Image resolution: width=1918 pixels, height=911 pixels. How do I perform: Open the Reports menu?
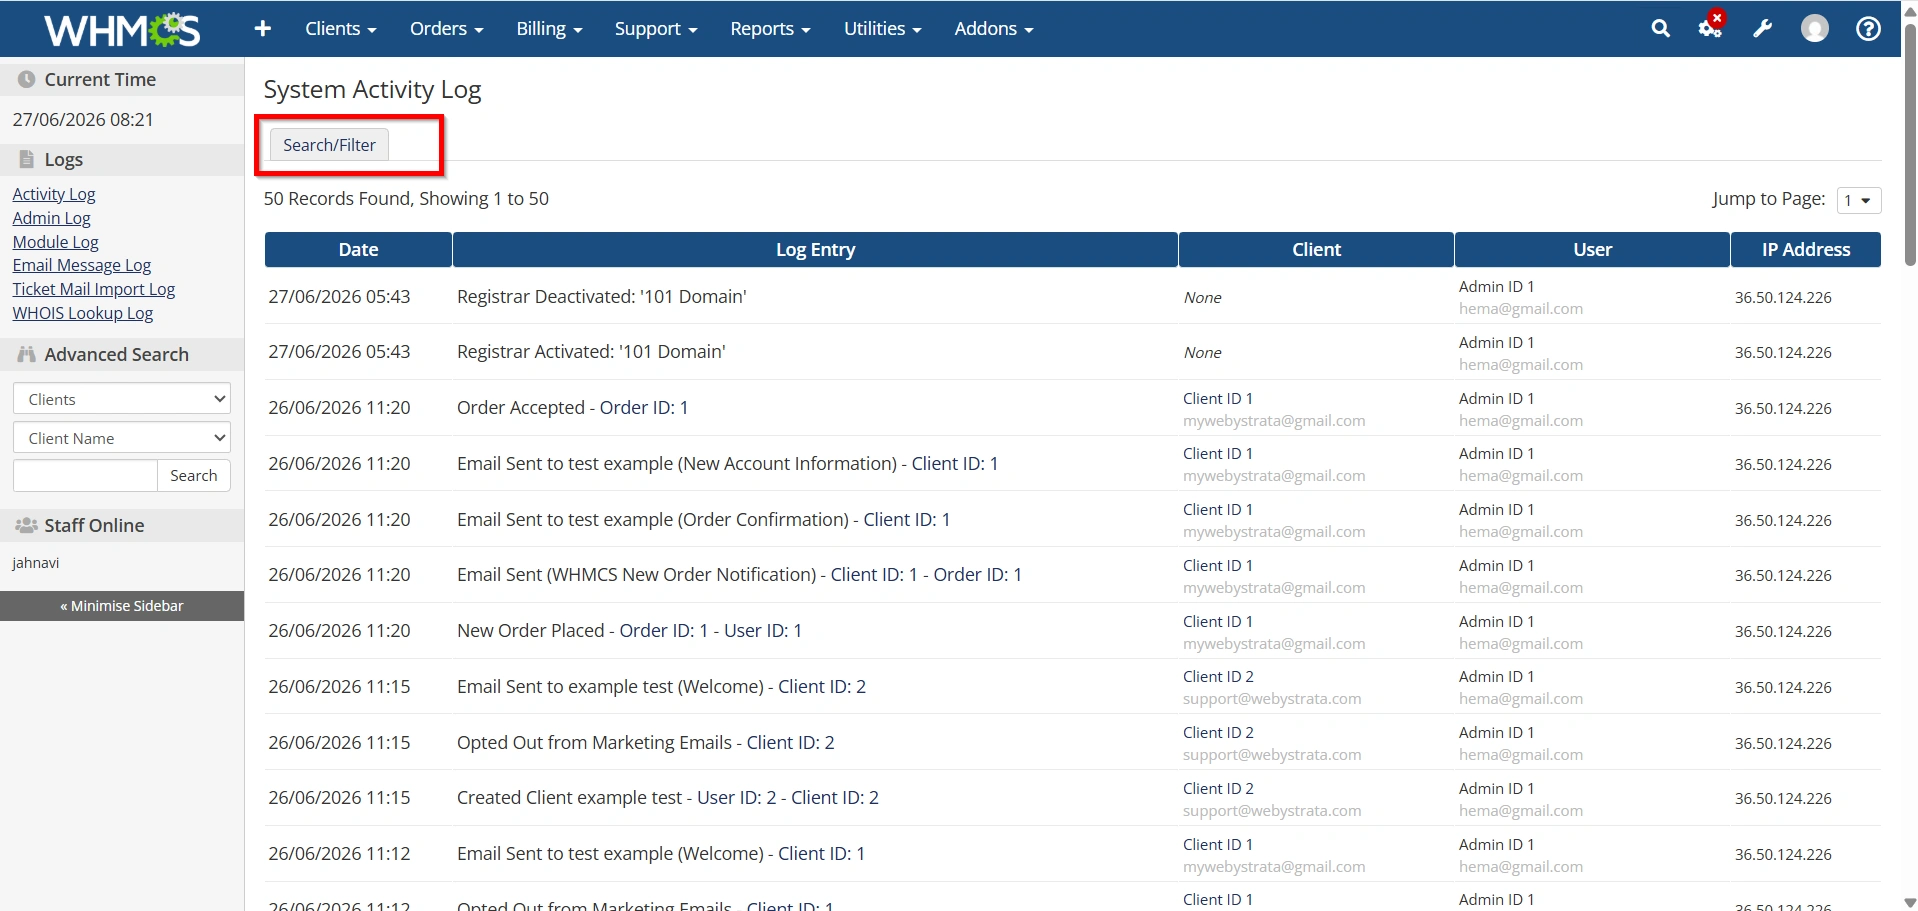770,29
